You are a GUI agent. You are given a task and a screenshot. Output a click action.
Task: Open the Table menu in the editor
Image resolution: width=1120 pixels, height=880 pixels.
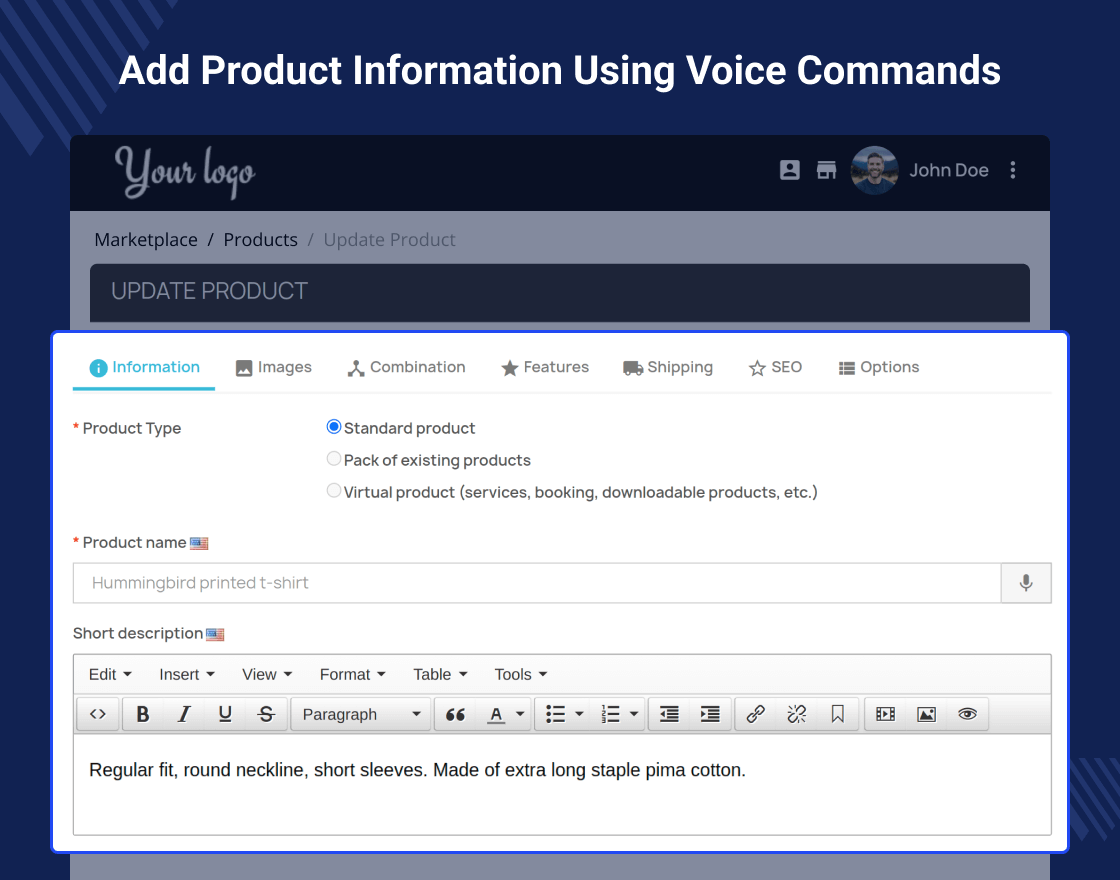click(x=440, y=674)
